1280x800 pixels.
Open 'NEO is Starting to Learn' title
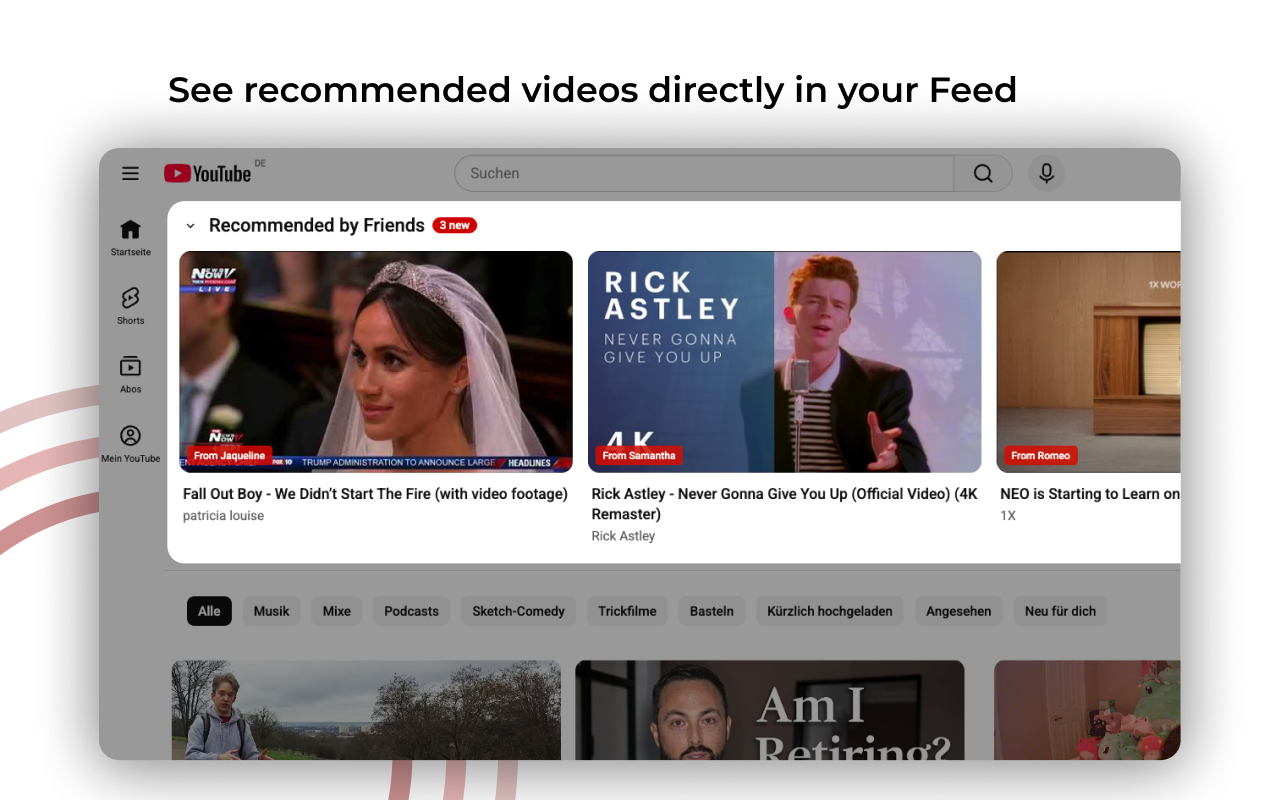pos(1090,494)
